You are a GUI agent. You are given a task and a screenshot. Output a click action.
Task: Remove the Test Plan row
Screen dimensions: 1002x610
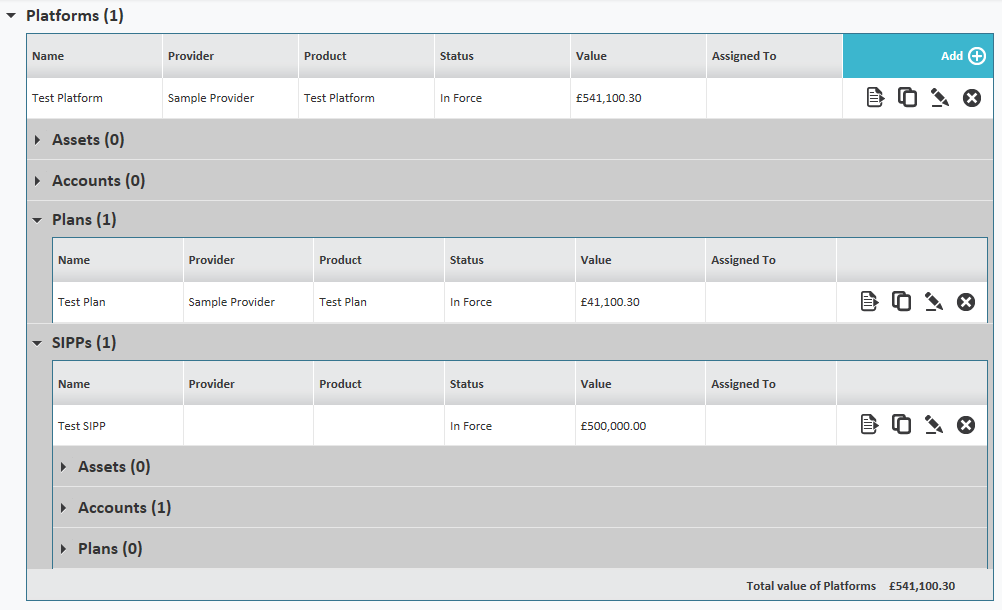point(965,301)
